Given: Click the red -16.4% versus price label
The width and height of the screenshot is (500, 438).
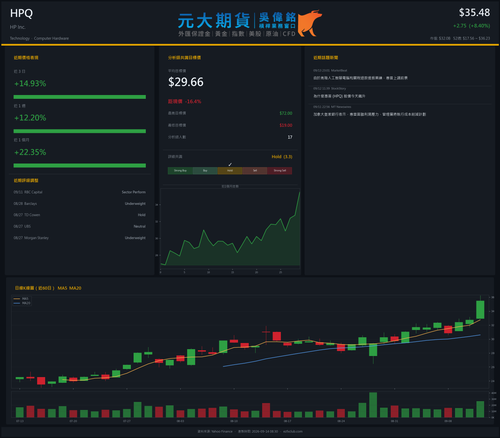Looking at the screenshot, I should [x=185, y=101].
